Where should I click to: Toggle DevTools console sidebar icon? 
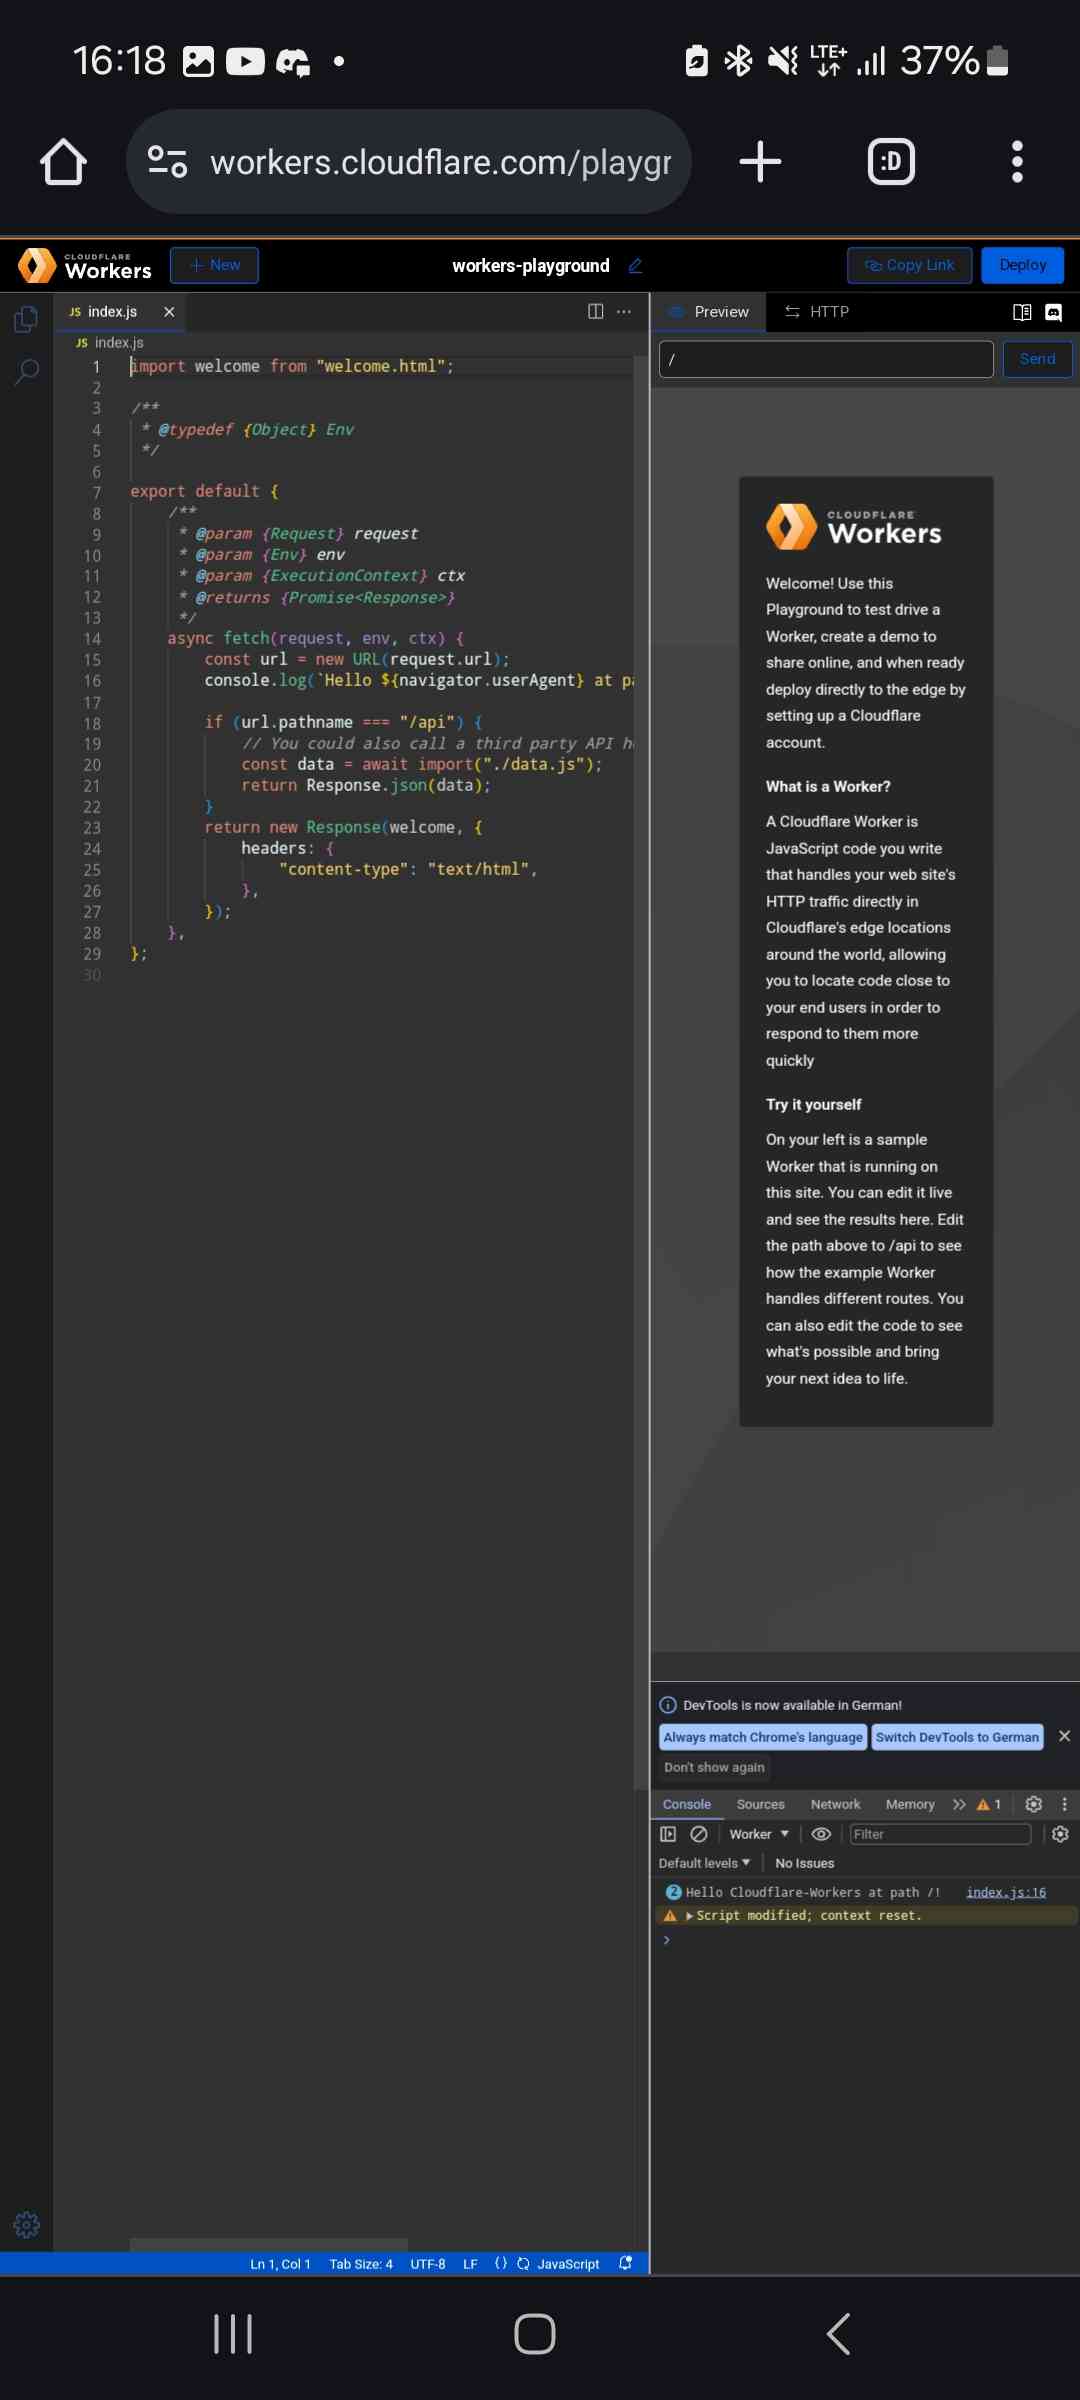pyautogui.click(x=668, y=1834)
